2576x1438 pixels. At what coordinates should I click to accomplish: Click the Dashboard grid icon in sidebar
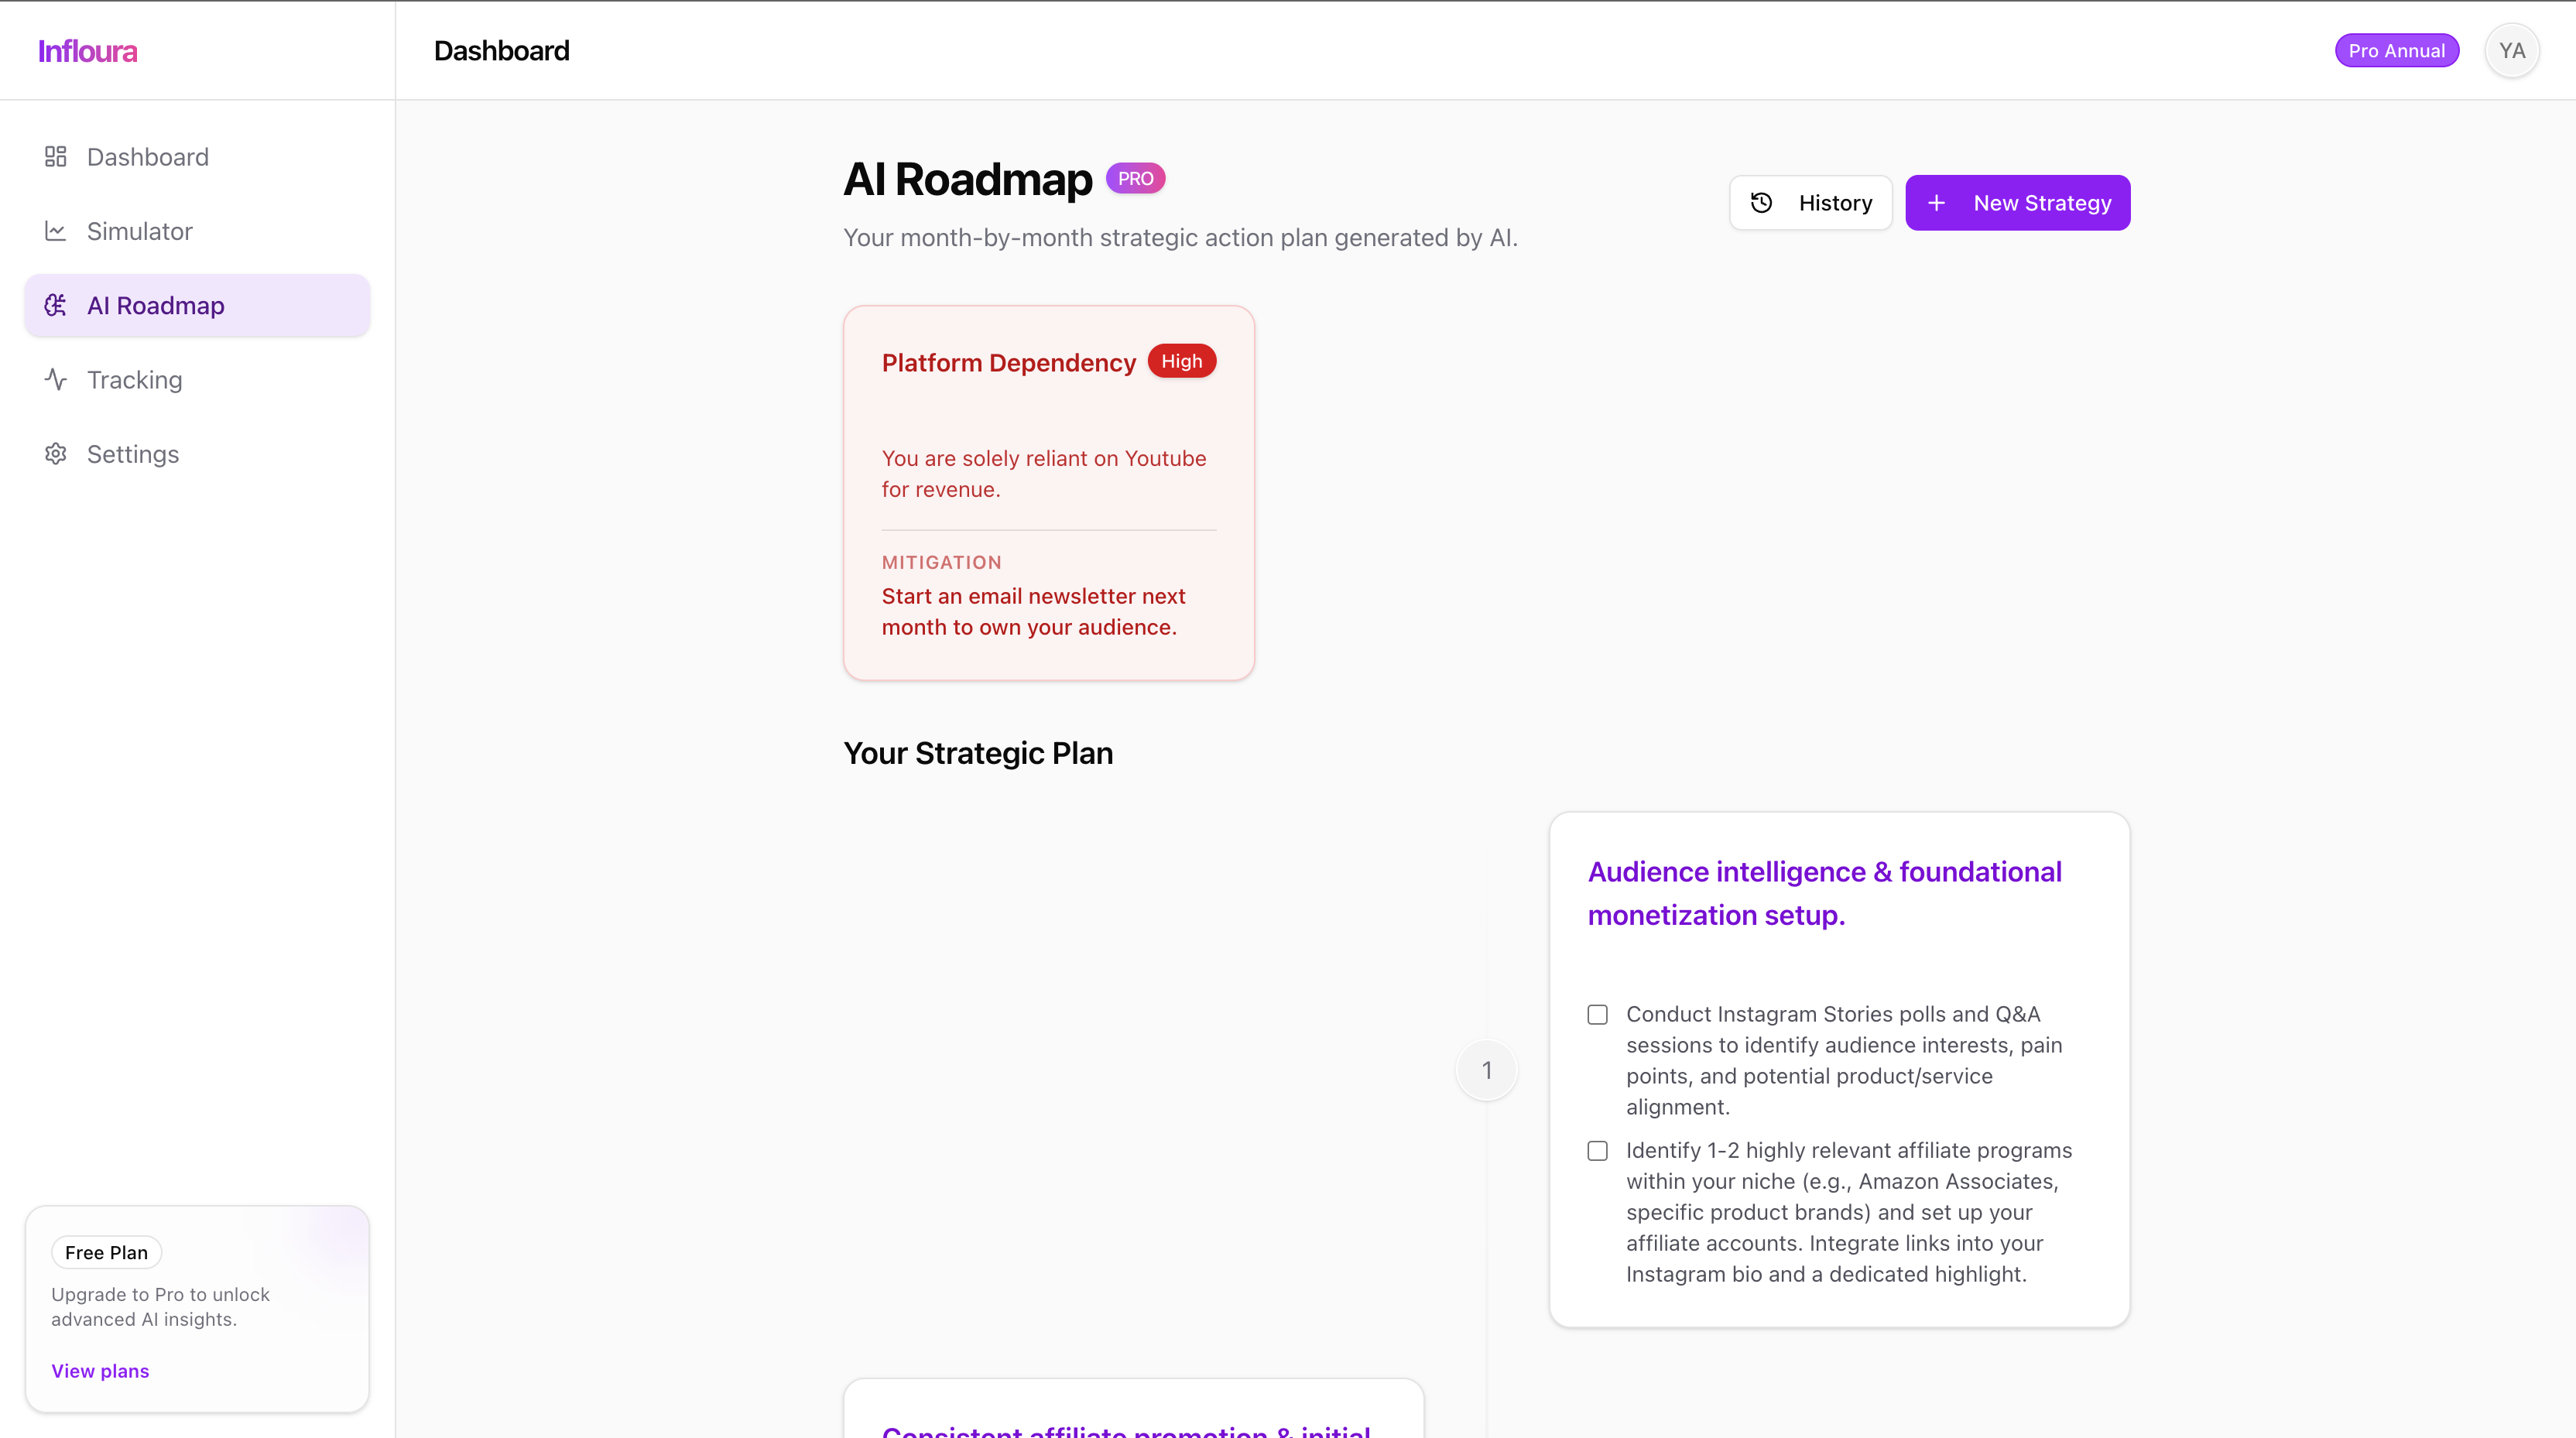pos(56,157)
